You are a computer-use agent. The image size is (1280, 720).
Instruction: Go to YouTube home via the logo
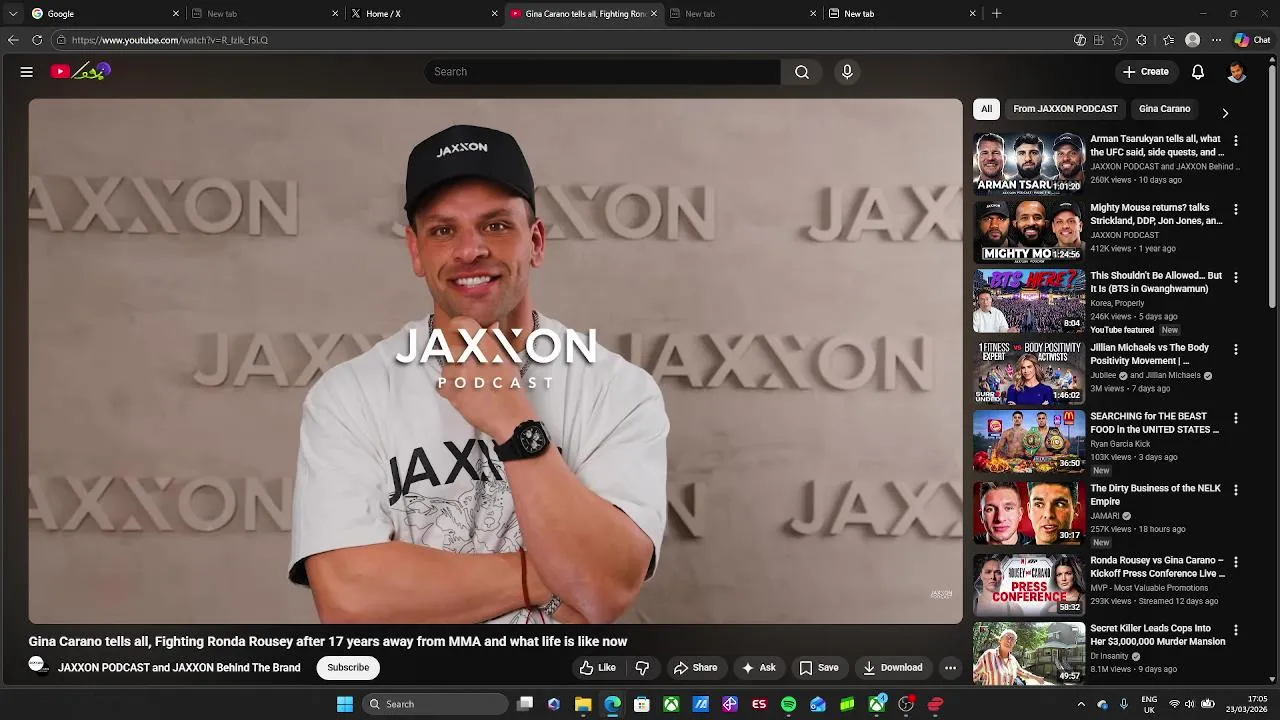tap(81, 72)
